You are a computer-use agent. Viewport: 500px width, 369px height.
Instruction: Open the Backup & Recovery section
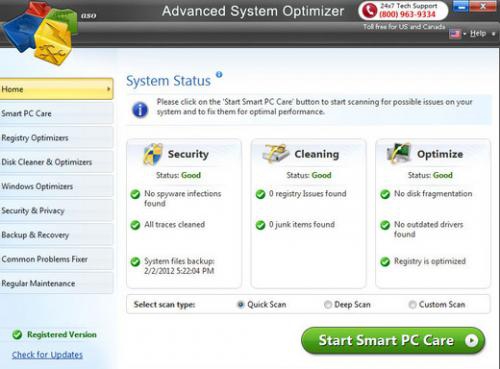point(56,235)
